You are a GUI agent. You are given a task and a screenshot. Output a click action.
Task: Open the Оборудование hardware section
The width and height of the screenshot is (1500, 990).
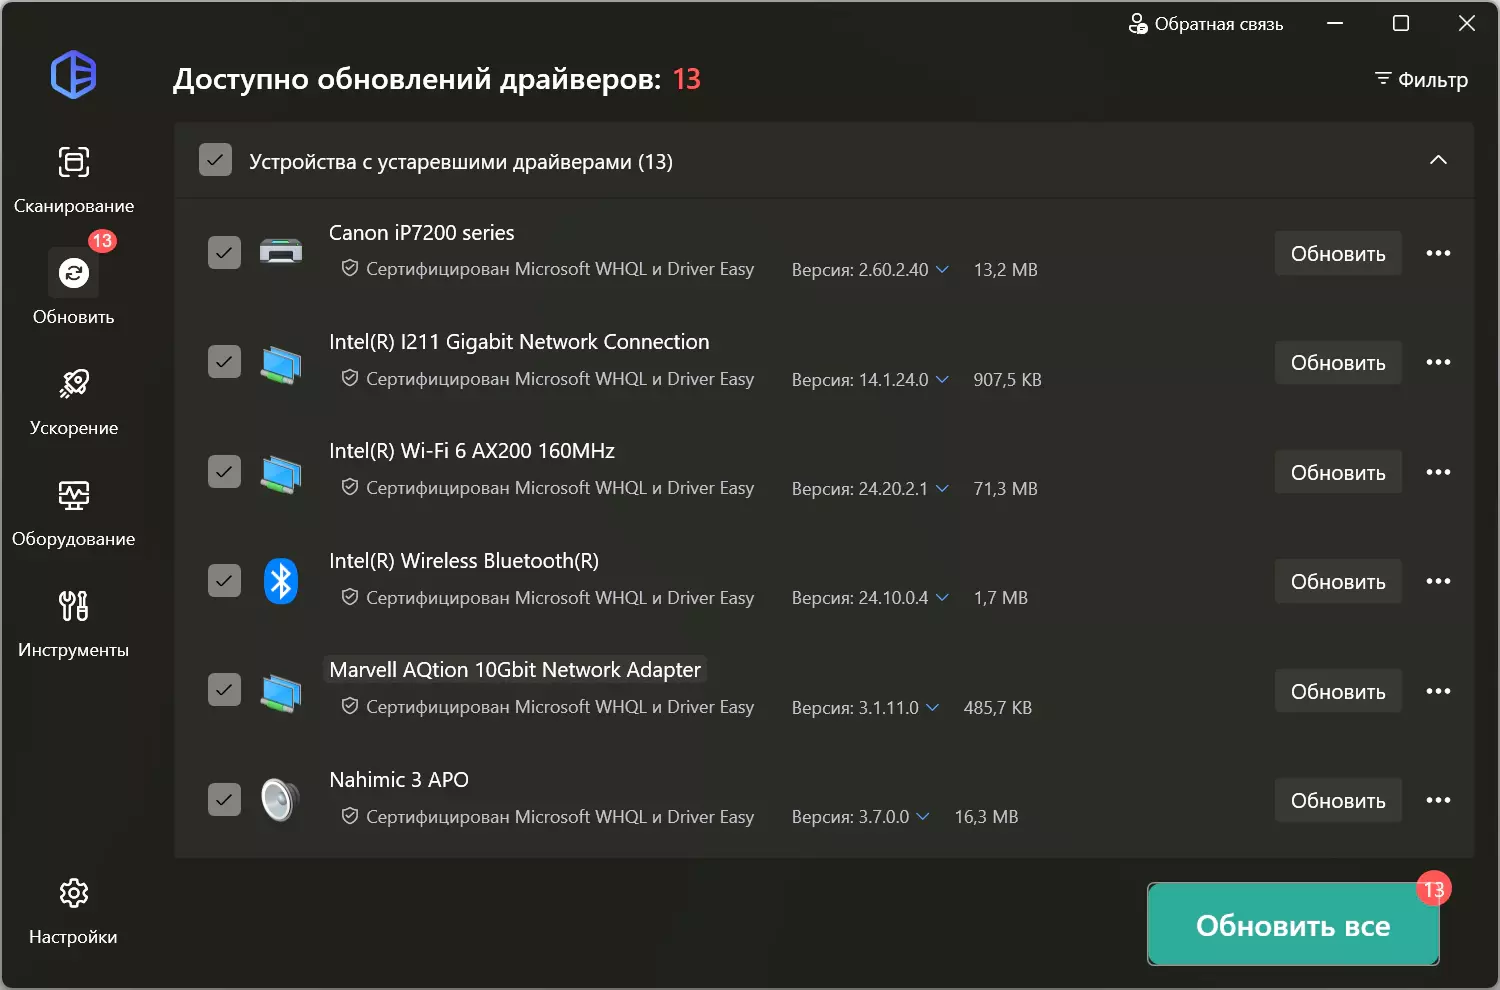[74, 513]
